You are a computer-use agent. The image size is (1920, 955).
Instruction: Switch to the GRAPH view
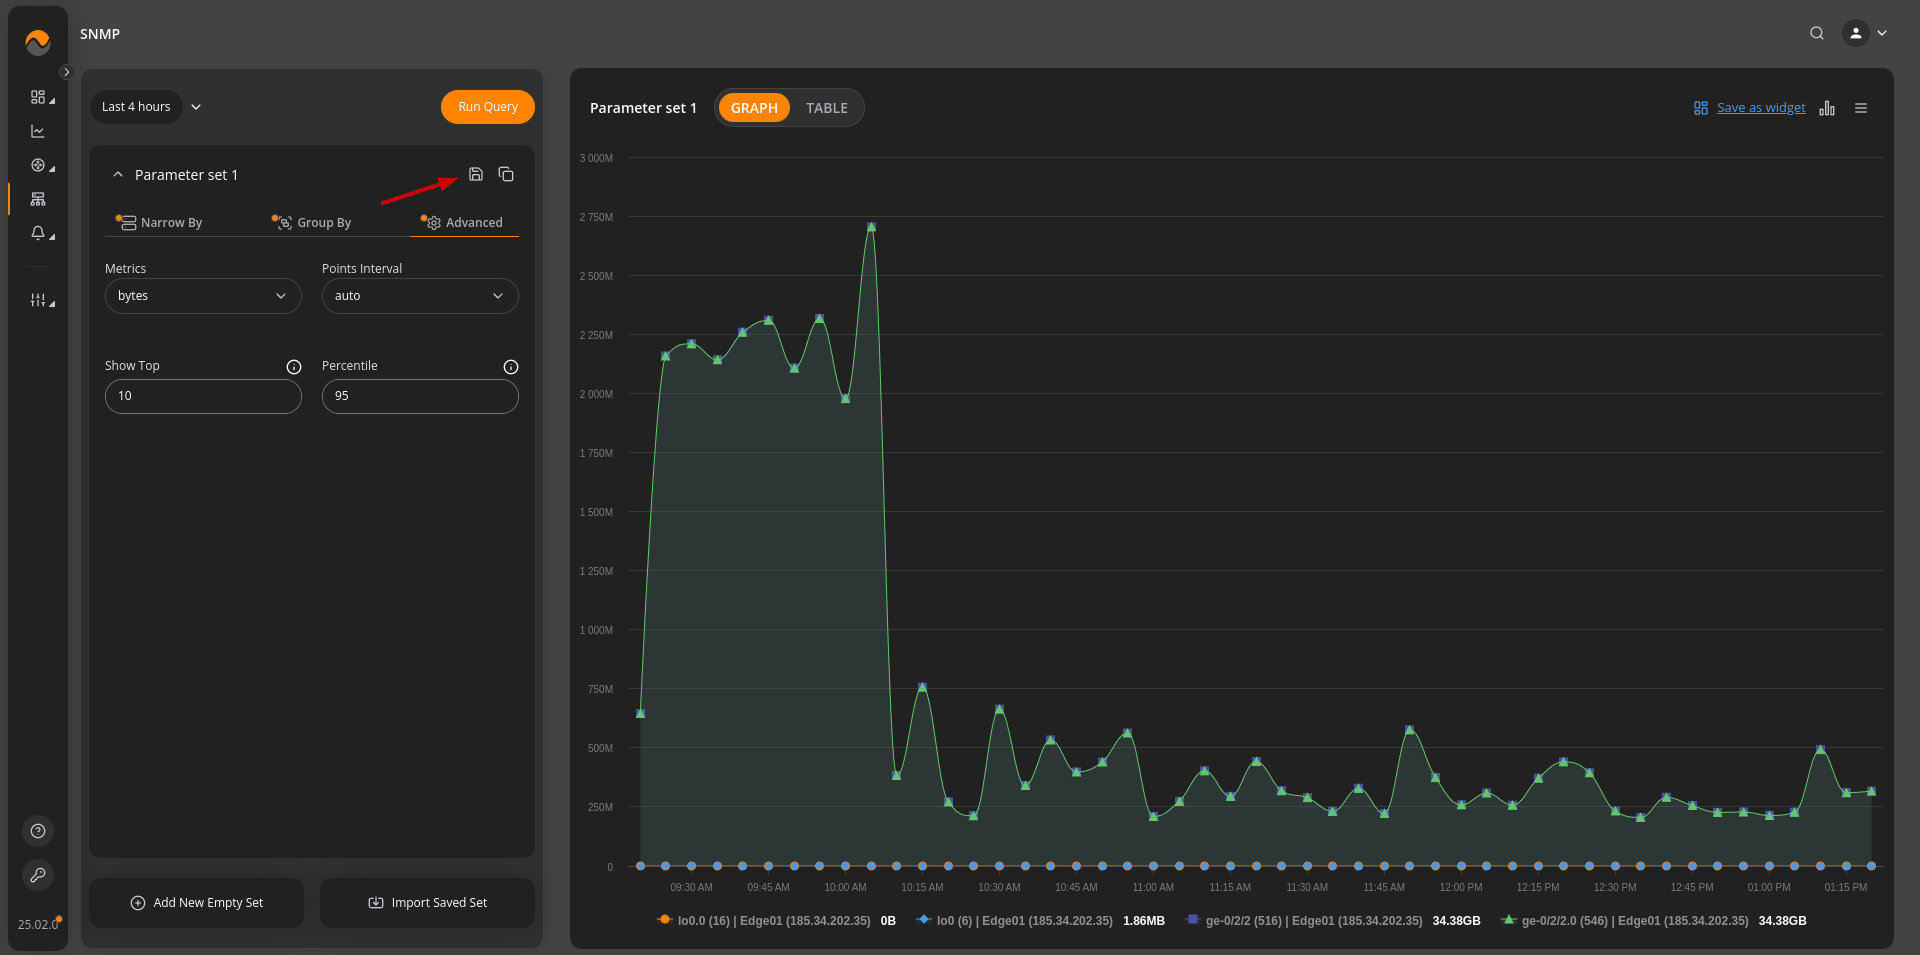tap(754, 108)
